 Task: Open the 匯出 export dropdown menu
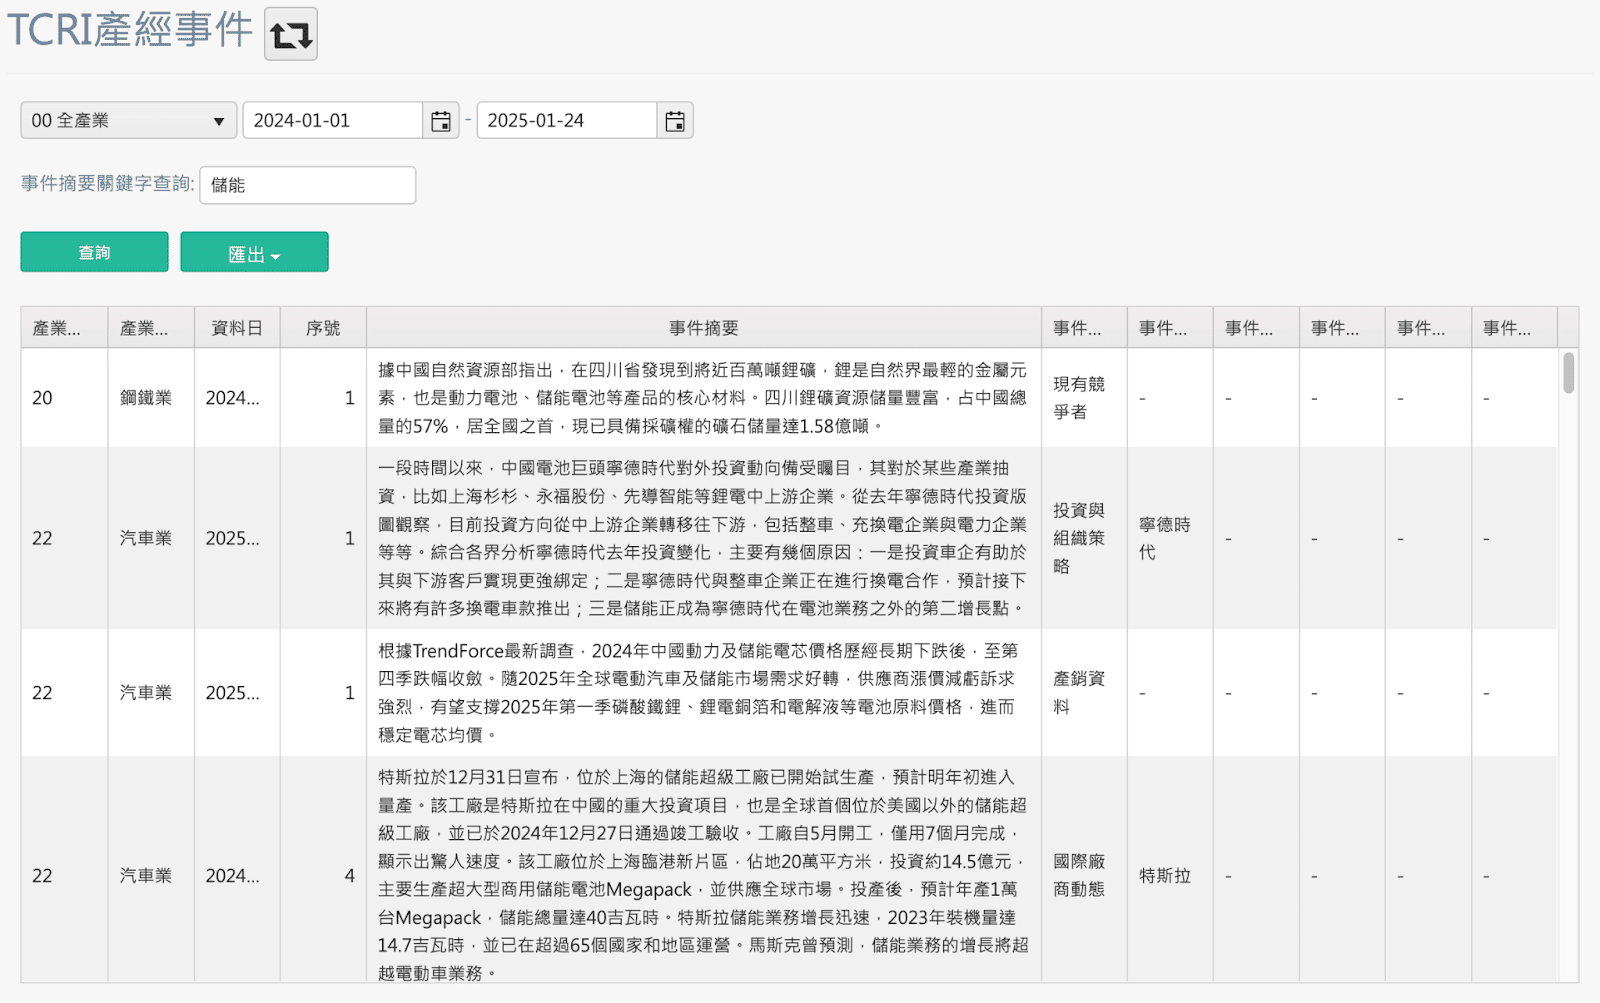(x=254, y=253)
